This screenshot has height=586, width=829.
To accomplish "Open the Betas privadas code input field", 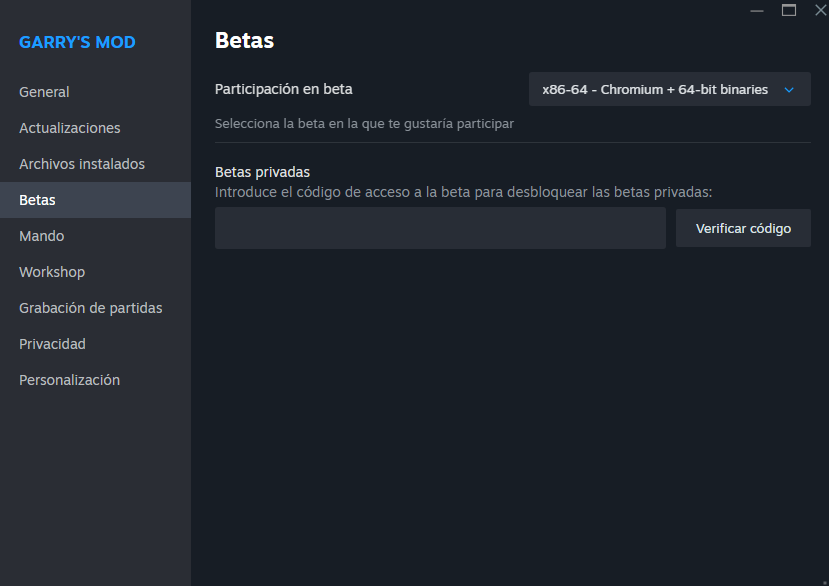I will click(439, 227).
